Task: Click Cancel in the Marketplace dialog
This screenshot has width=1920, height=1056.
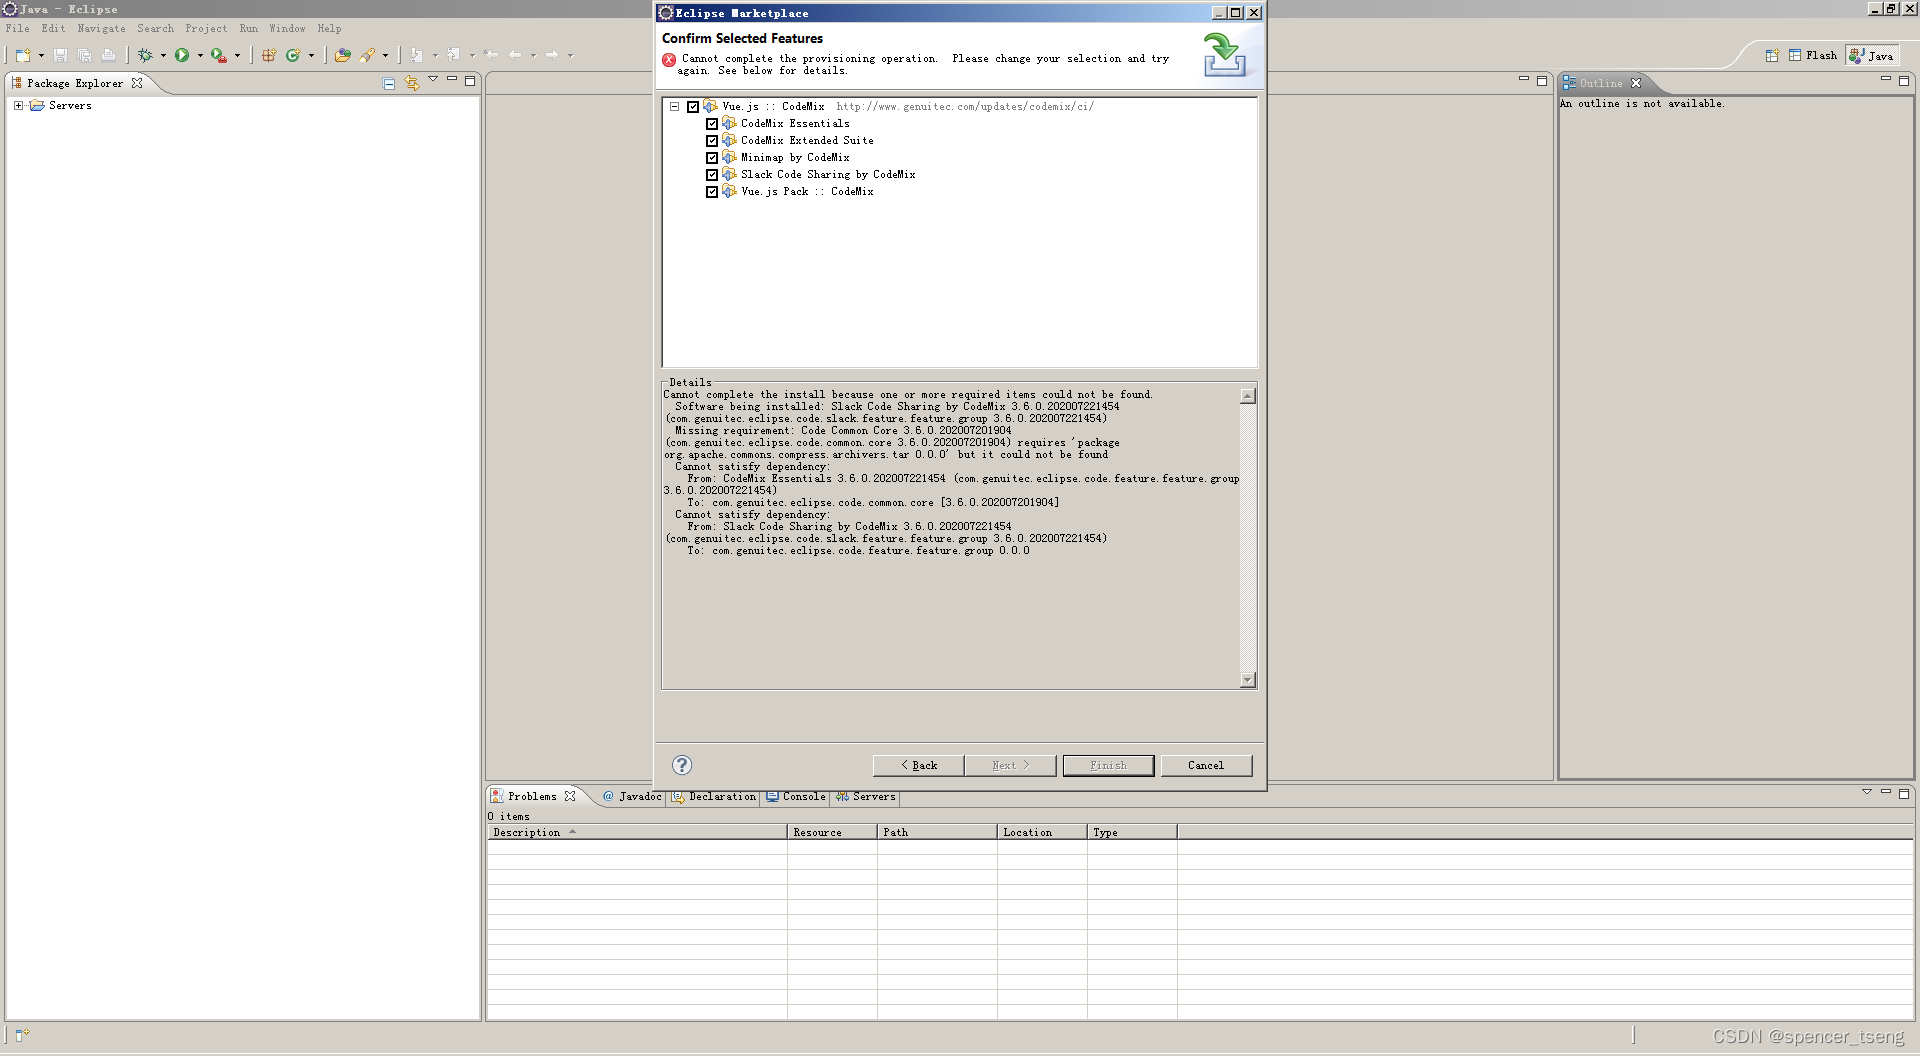Action: pyautogui.click(x=1206, y=765)
